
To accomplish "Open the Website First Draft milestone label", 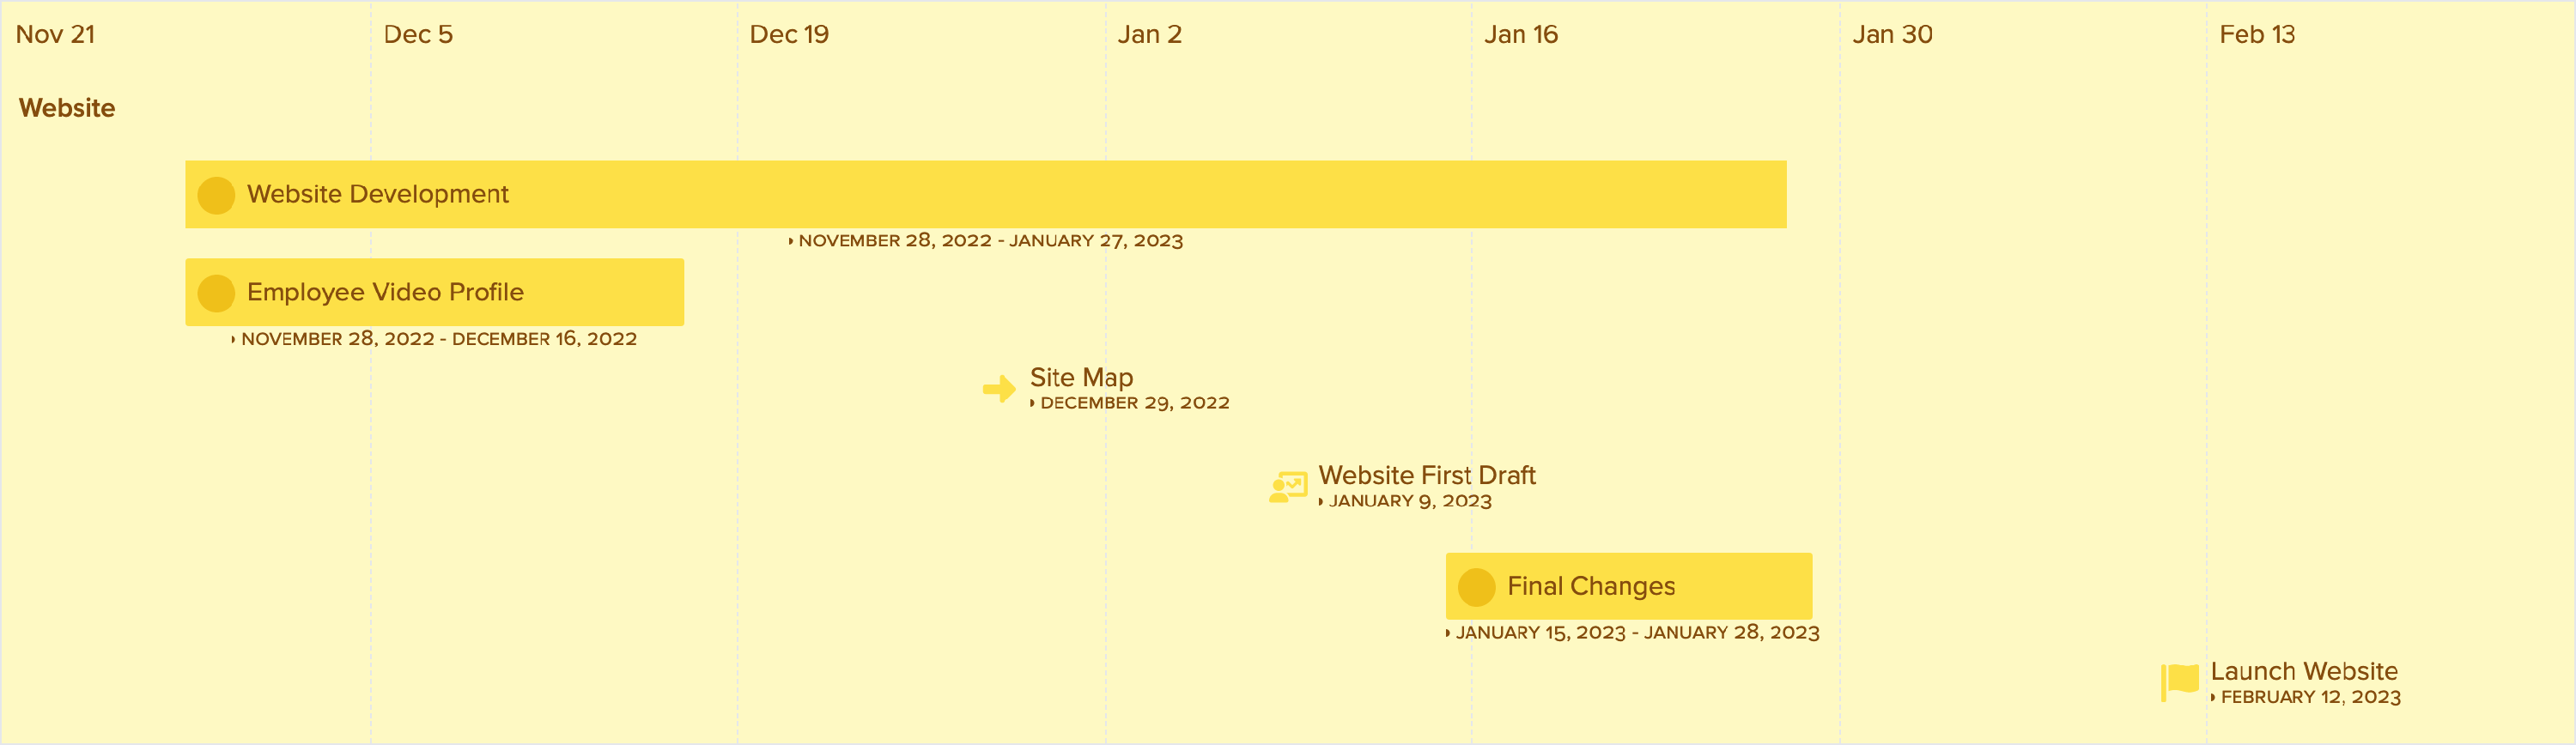I will [1426, 475].
